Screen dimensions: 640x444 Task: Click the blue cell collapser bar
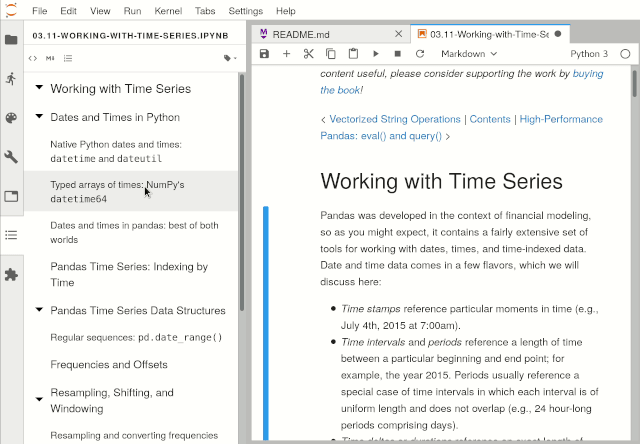[266, 322]
